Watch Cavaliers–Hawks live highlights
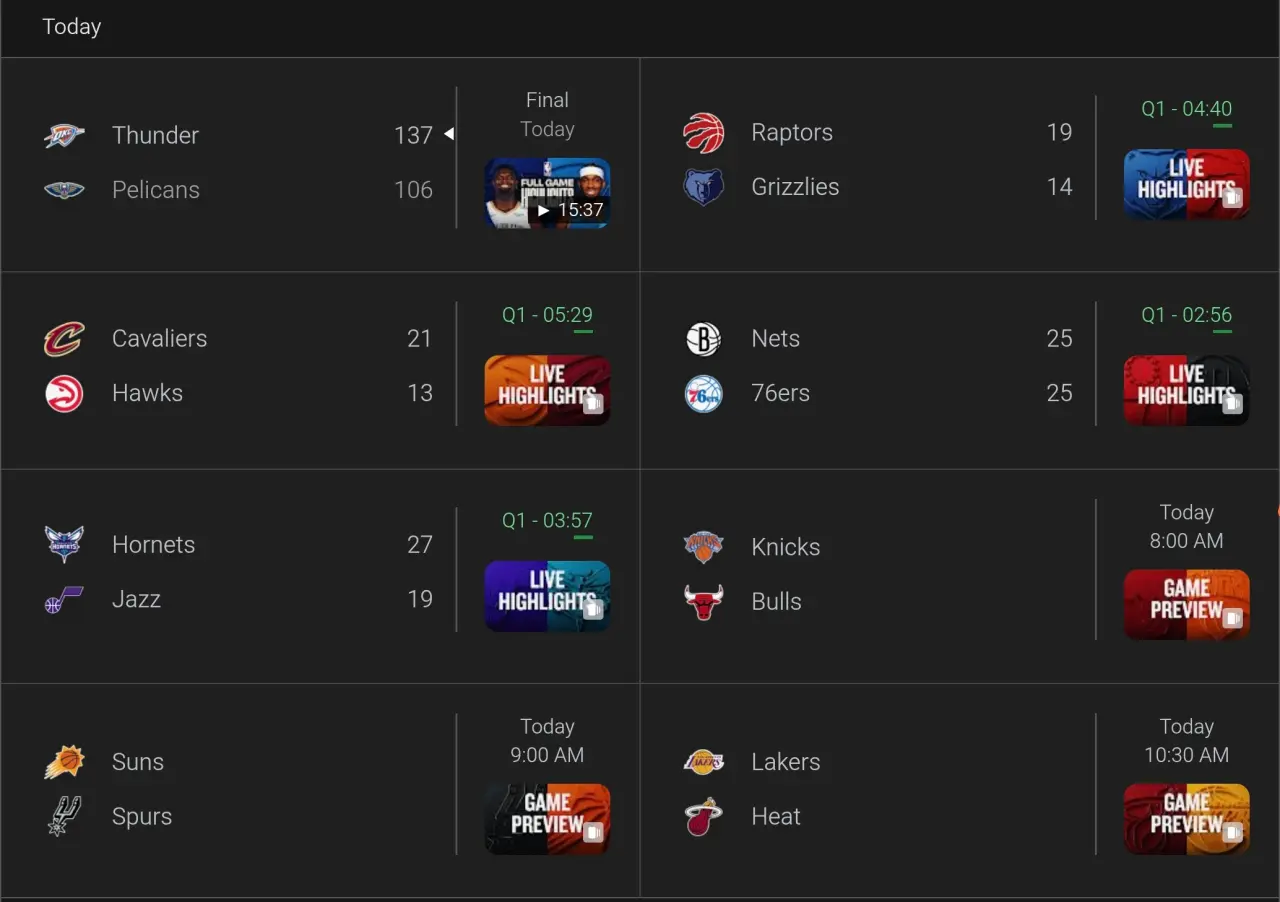The height and width of the screenshot is (902, 1280). click(547, 390)
